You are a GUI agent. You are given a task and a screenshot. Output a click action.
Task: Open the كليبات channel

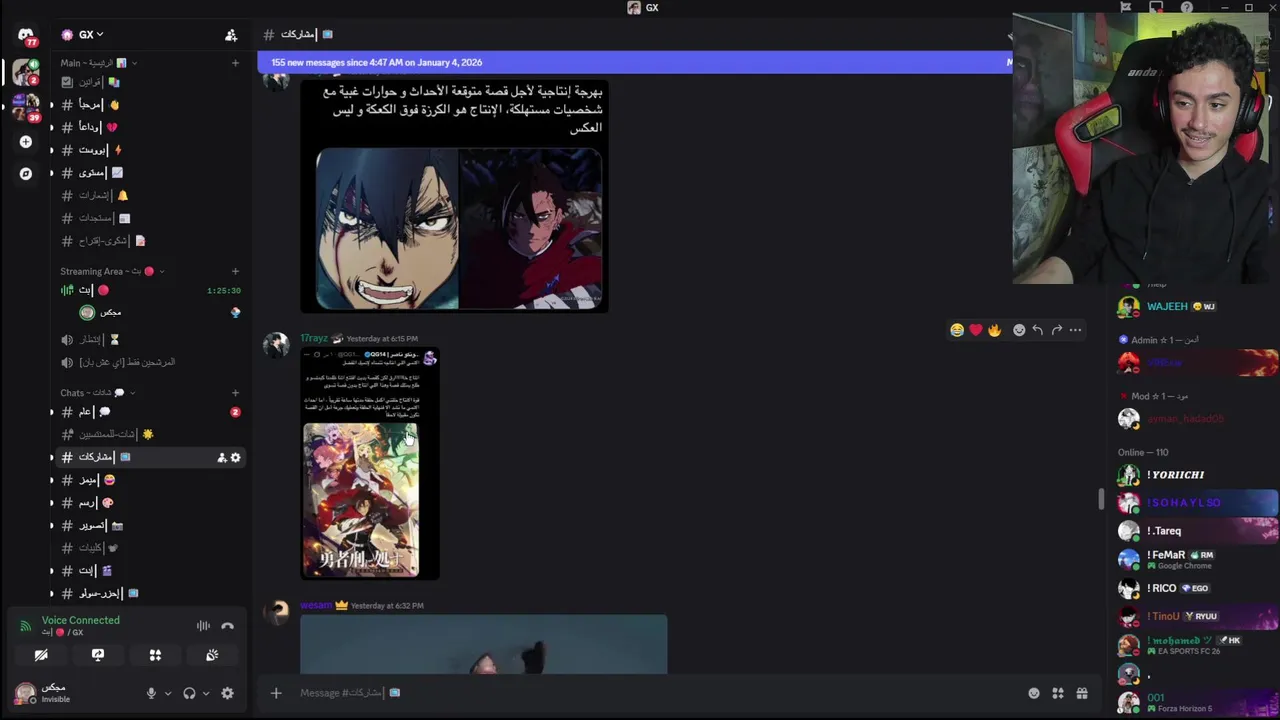tap(150, 548)
